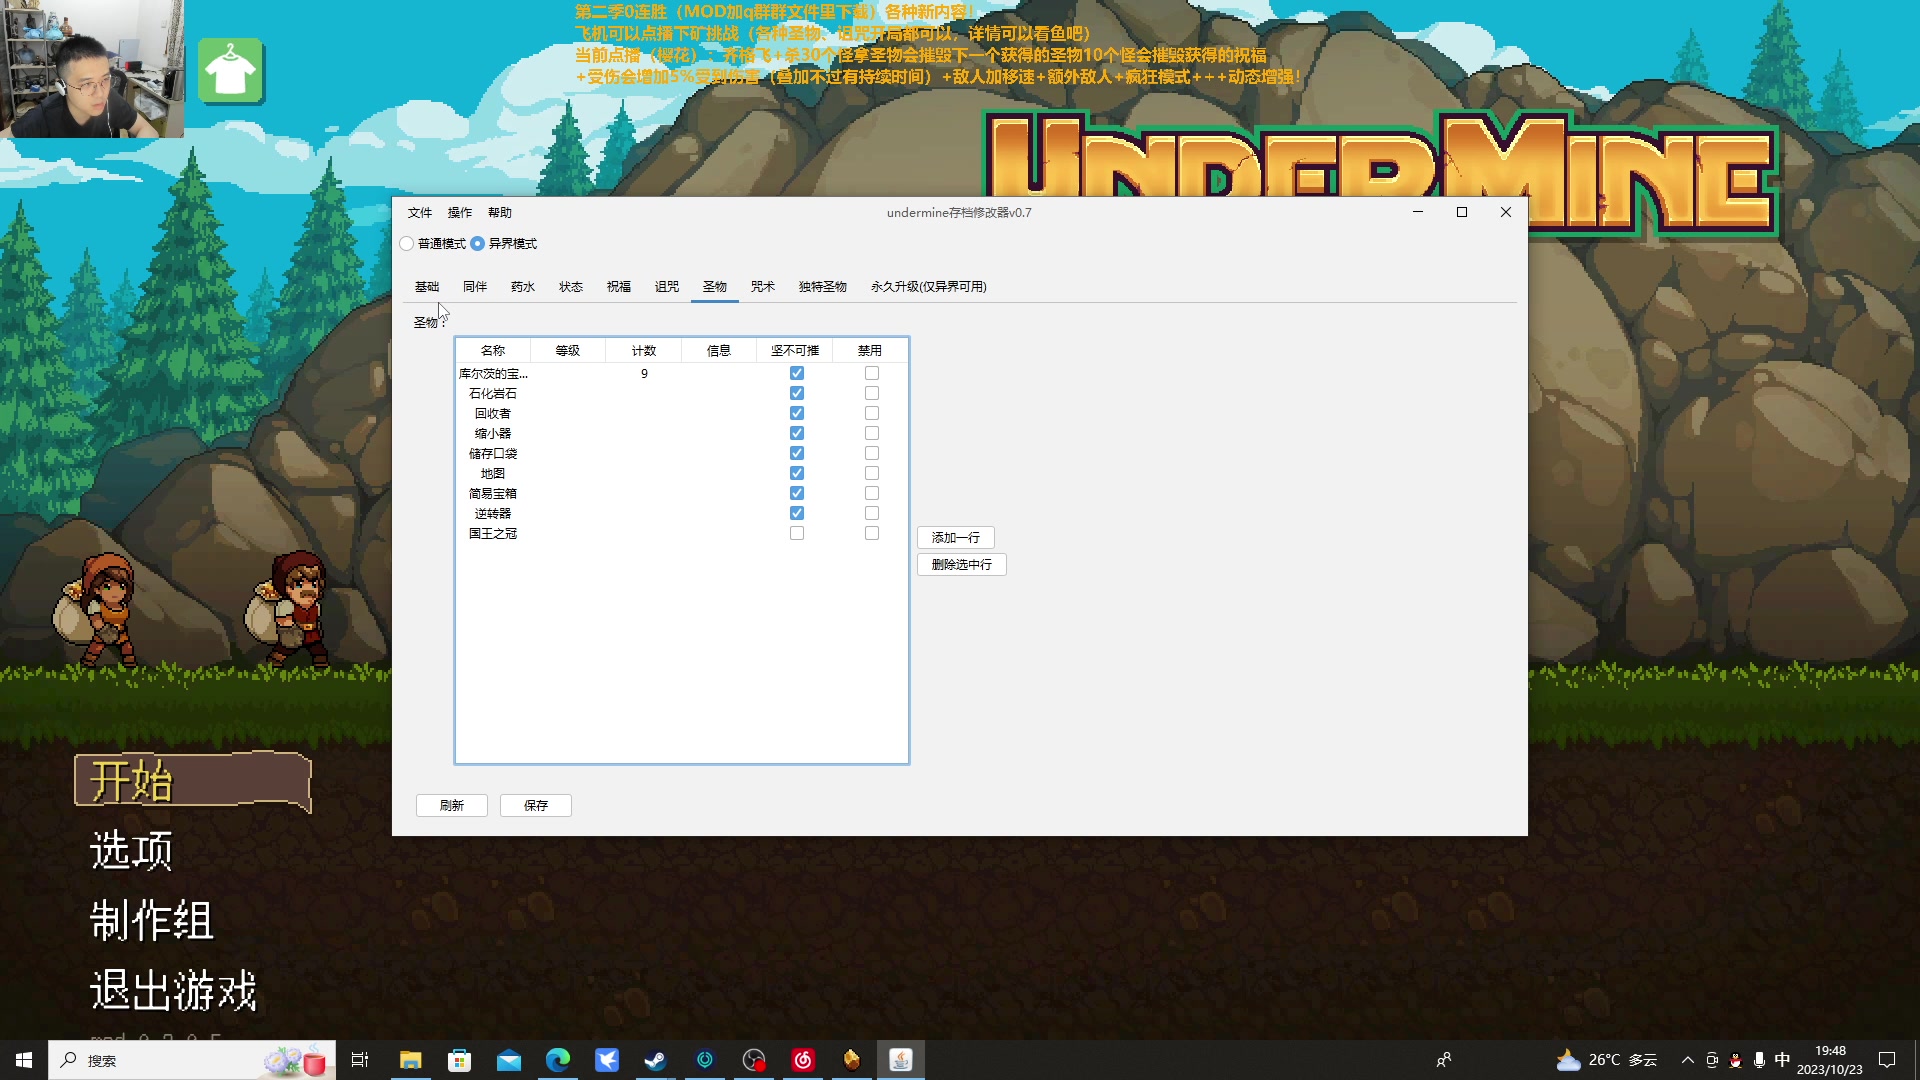The image size is (1920, 1080).
Task: Click 制作组 in the UnderMine game menu
Action: pyautogui.click(x=152, y=920)
